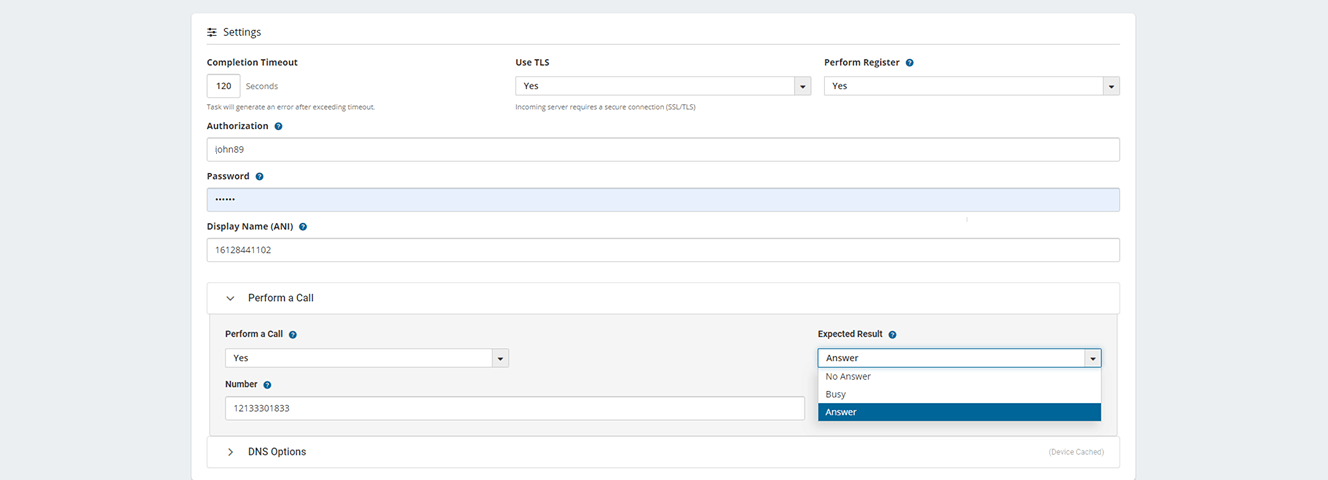Click help icon beside Perform a Call label
Viewport: 1328px width, 480px height.
click(293, 334)
